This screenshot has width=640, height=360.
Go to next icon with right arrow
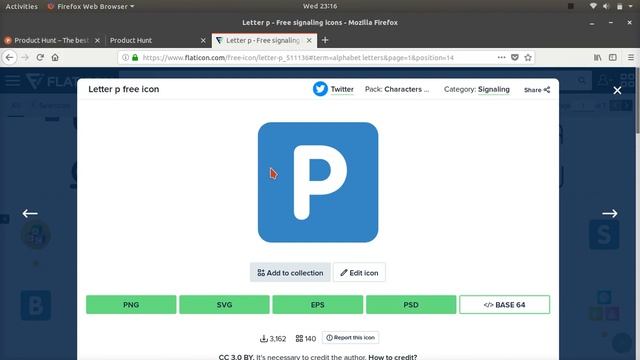point(610,213)
